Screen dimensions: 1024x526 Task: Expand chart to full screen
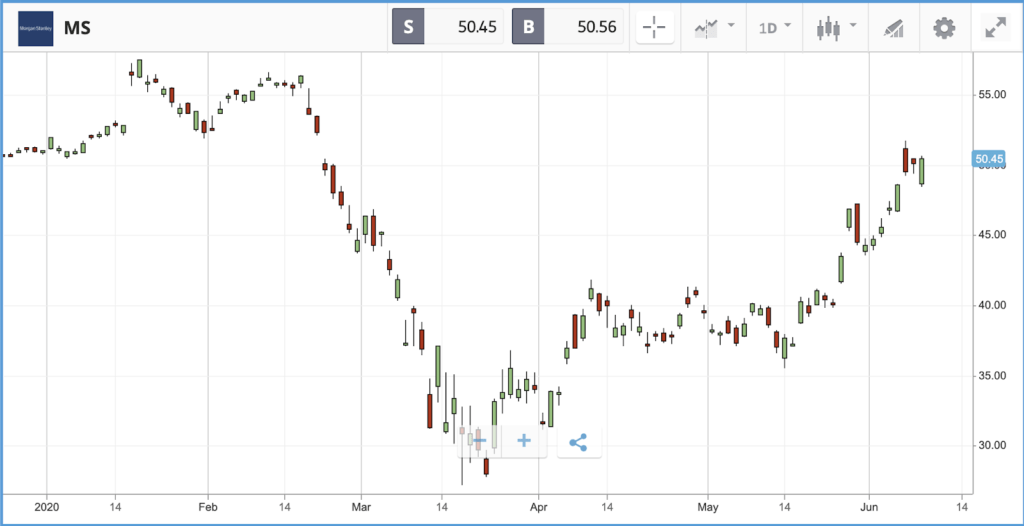995,27
